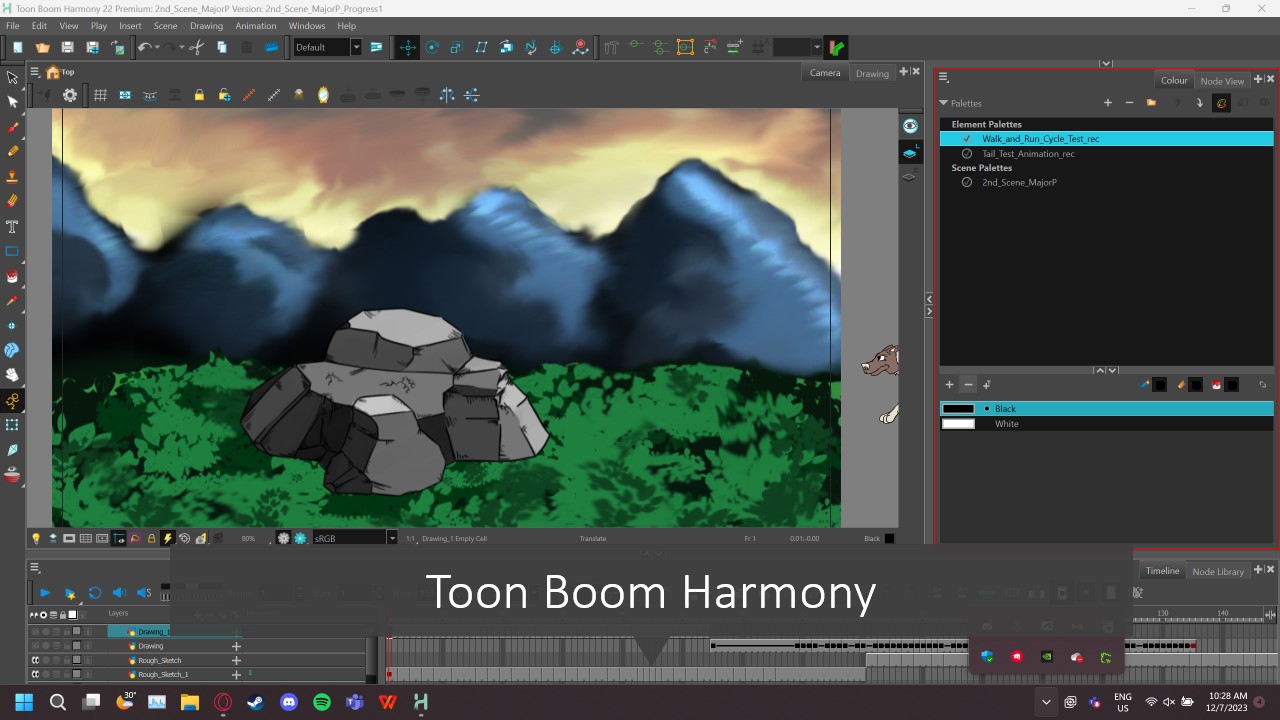The width and height of the screenshot is (1280, 720).
Task: Open Spotify from the taskbar
Action: [x=322, y=702]
